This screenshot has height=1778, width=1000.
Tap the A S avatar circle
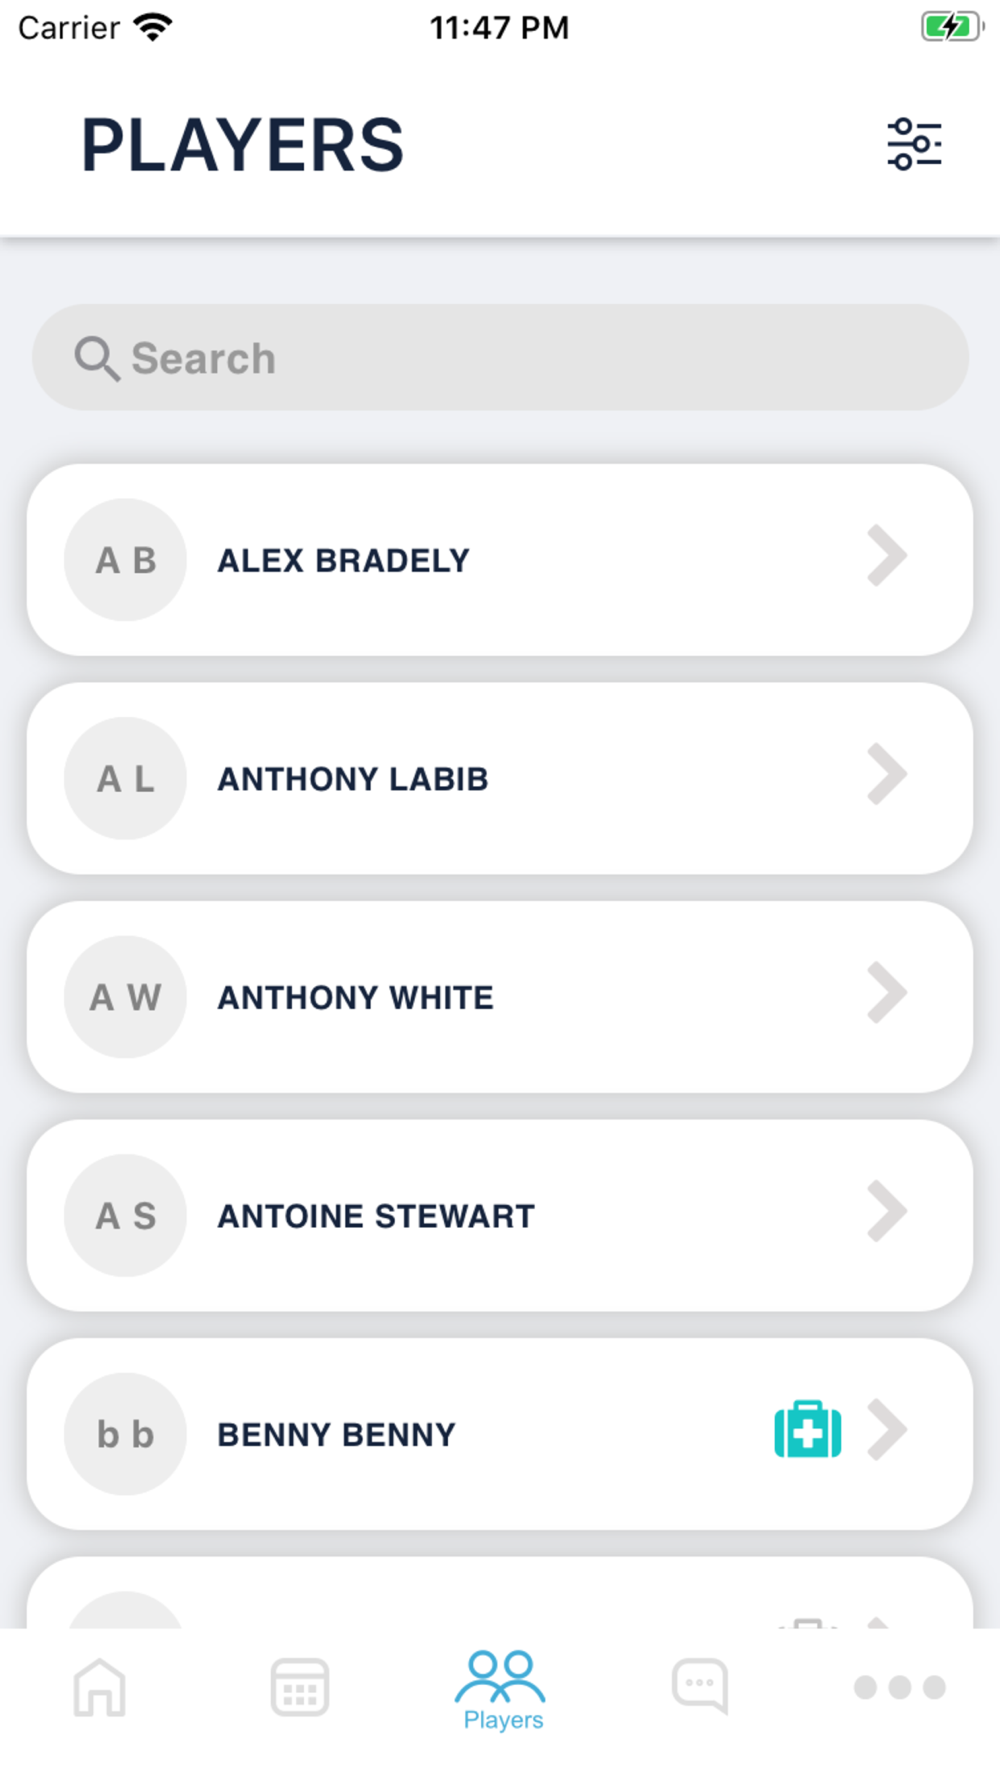[x=125, y=1216]
